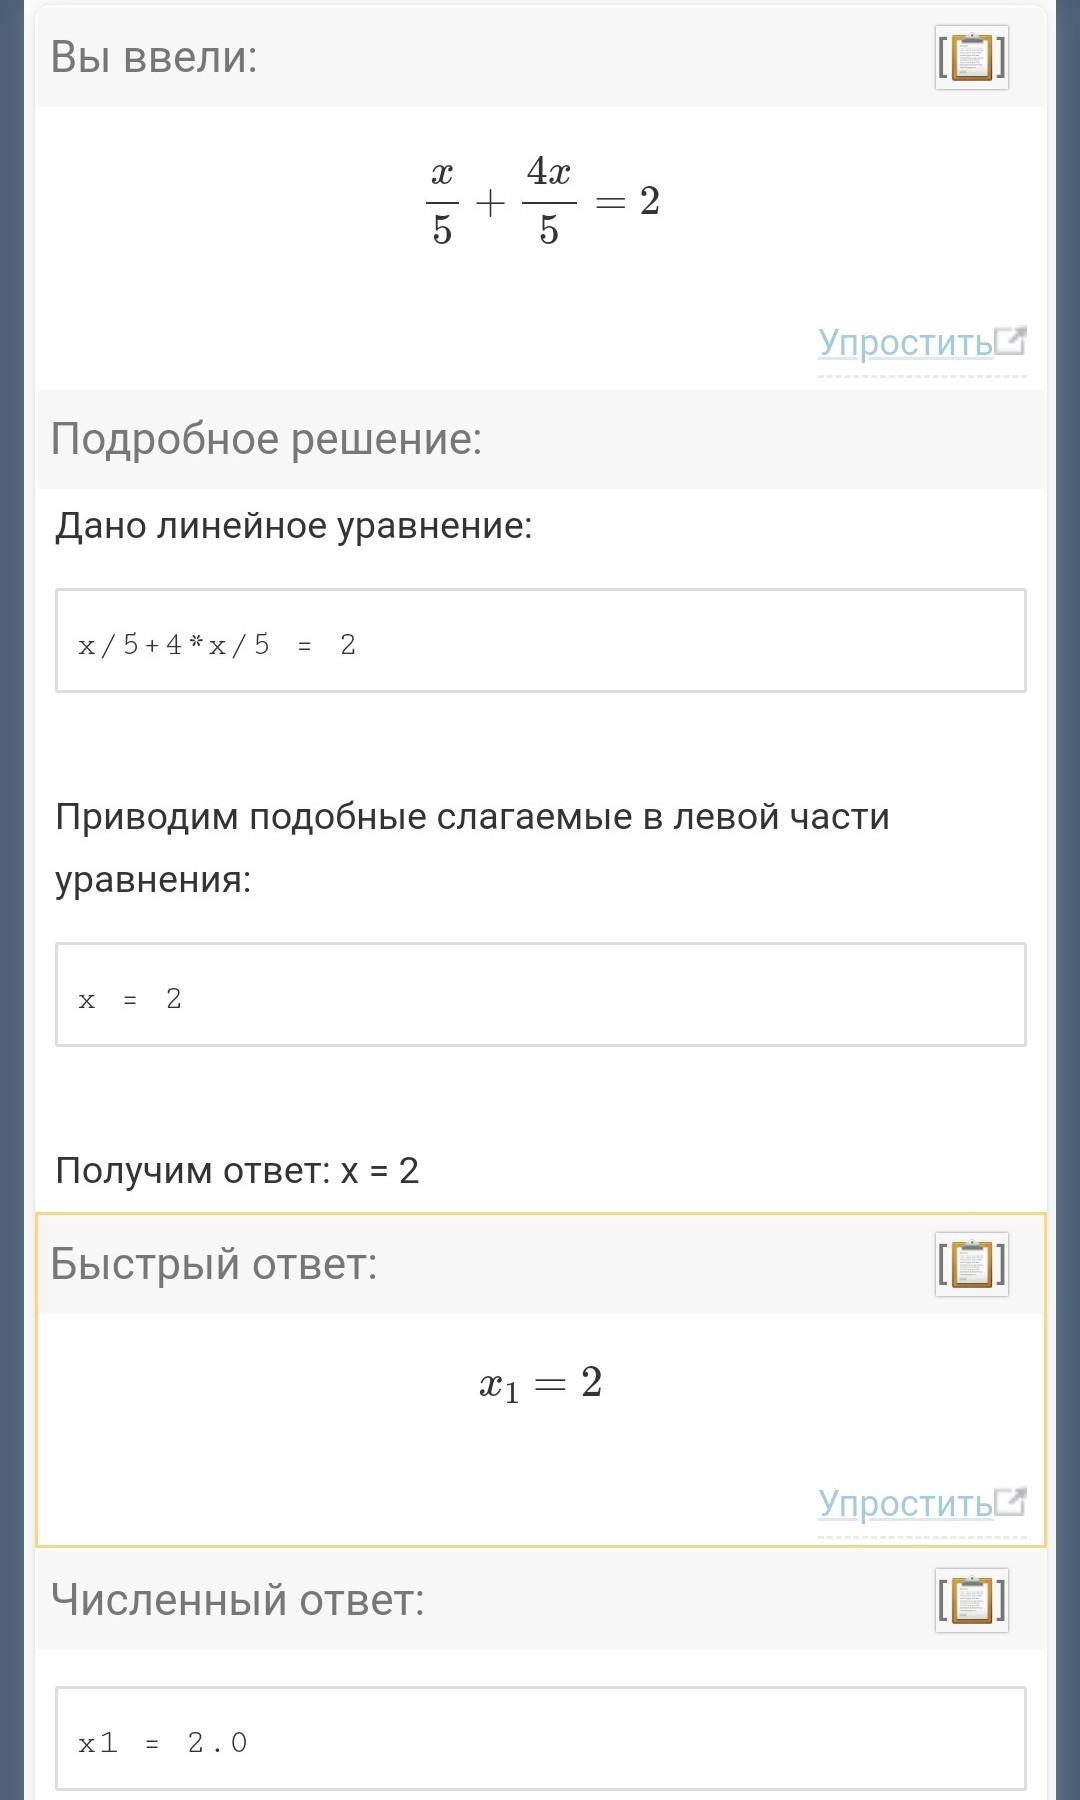Click the code box 'x1 = 2.0'
Screen dimensions: 1080x1800
(x=540, y=1739)
